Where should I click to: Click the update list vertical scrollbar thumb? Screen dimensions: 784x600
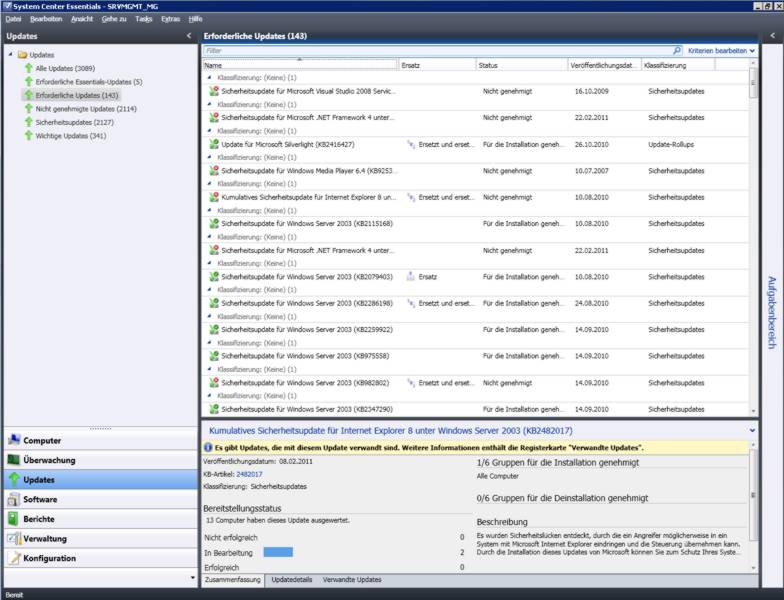point(753,83)
